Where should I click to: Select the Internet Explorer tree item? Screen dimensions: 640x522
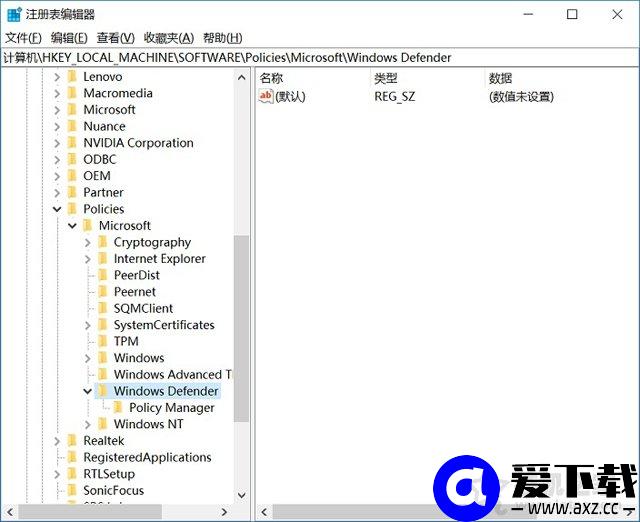(x=160, y=259)
